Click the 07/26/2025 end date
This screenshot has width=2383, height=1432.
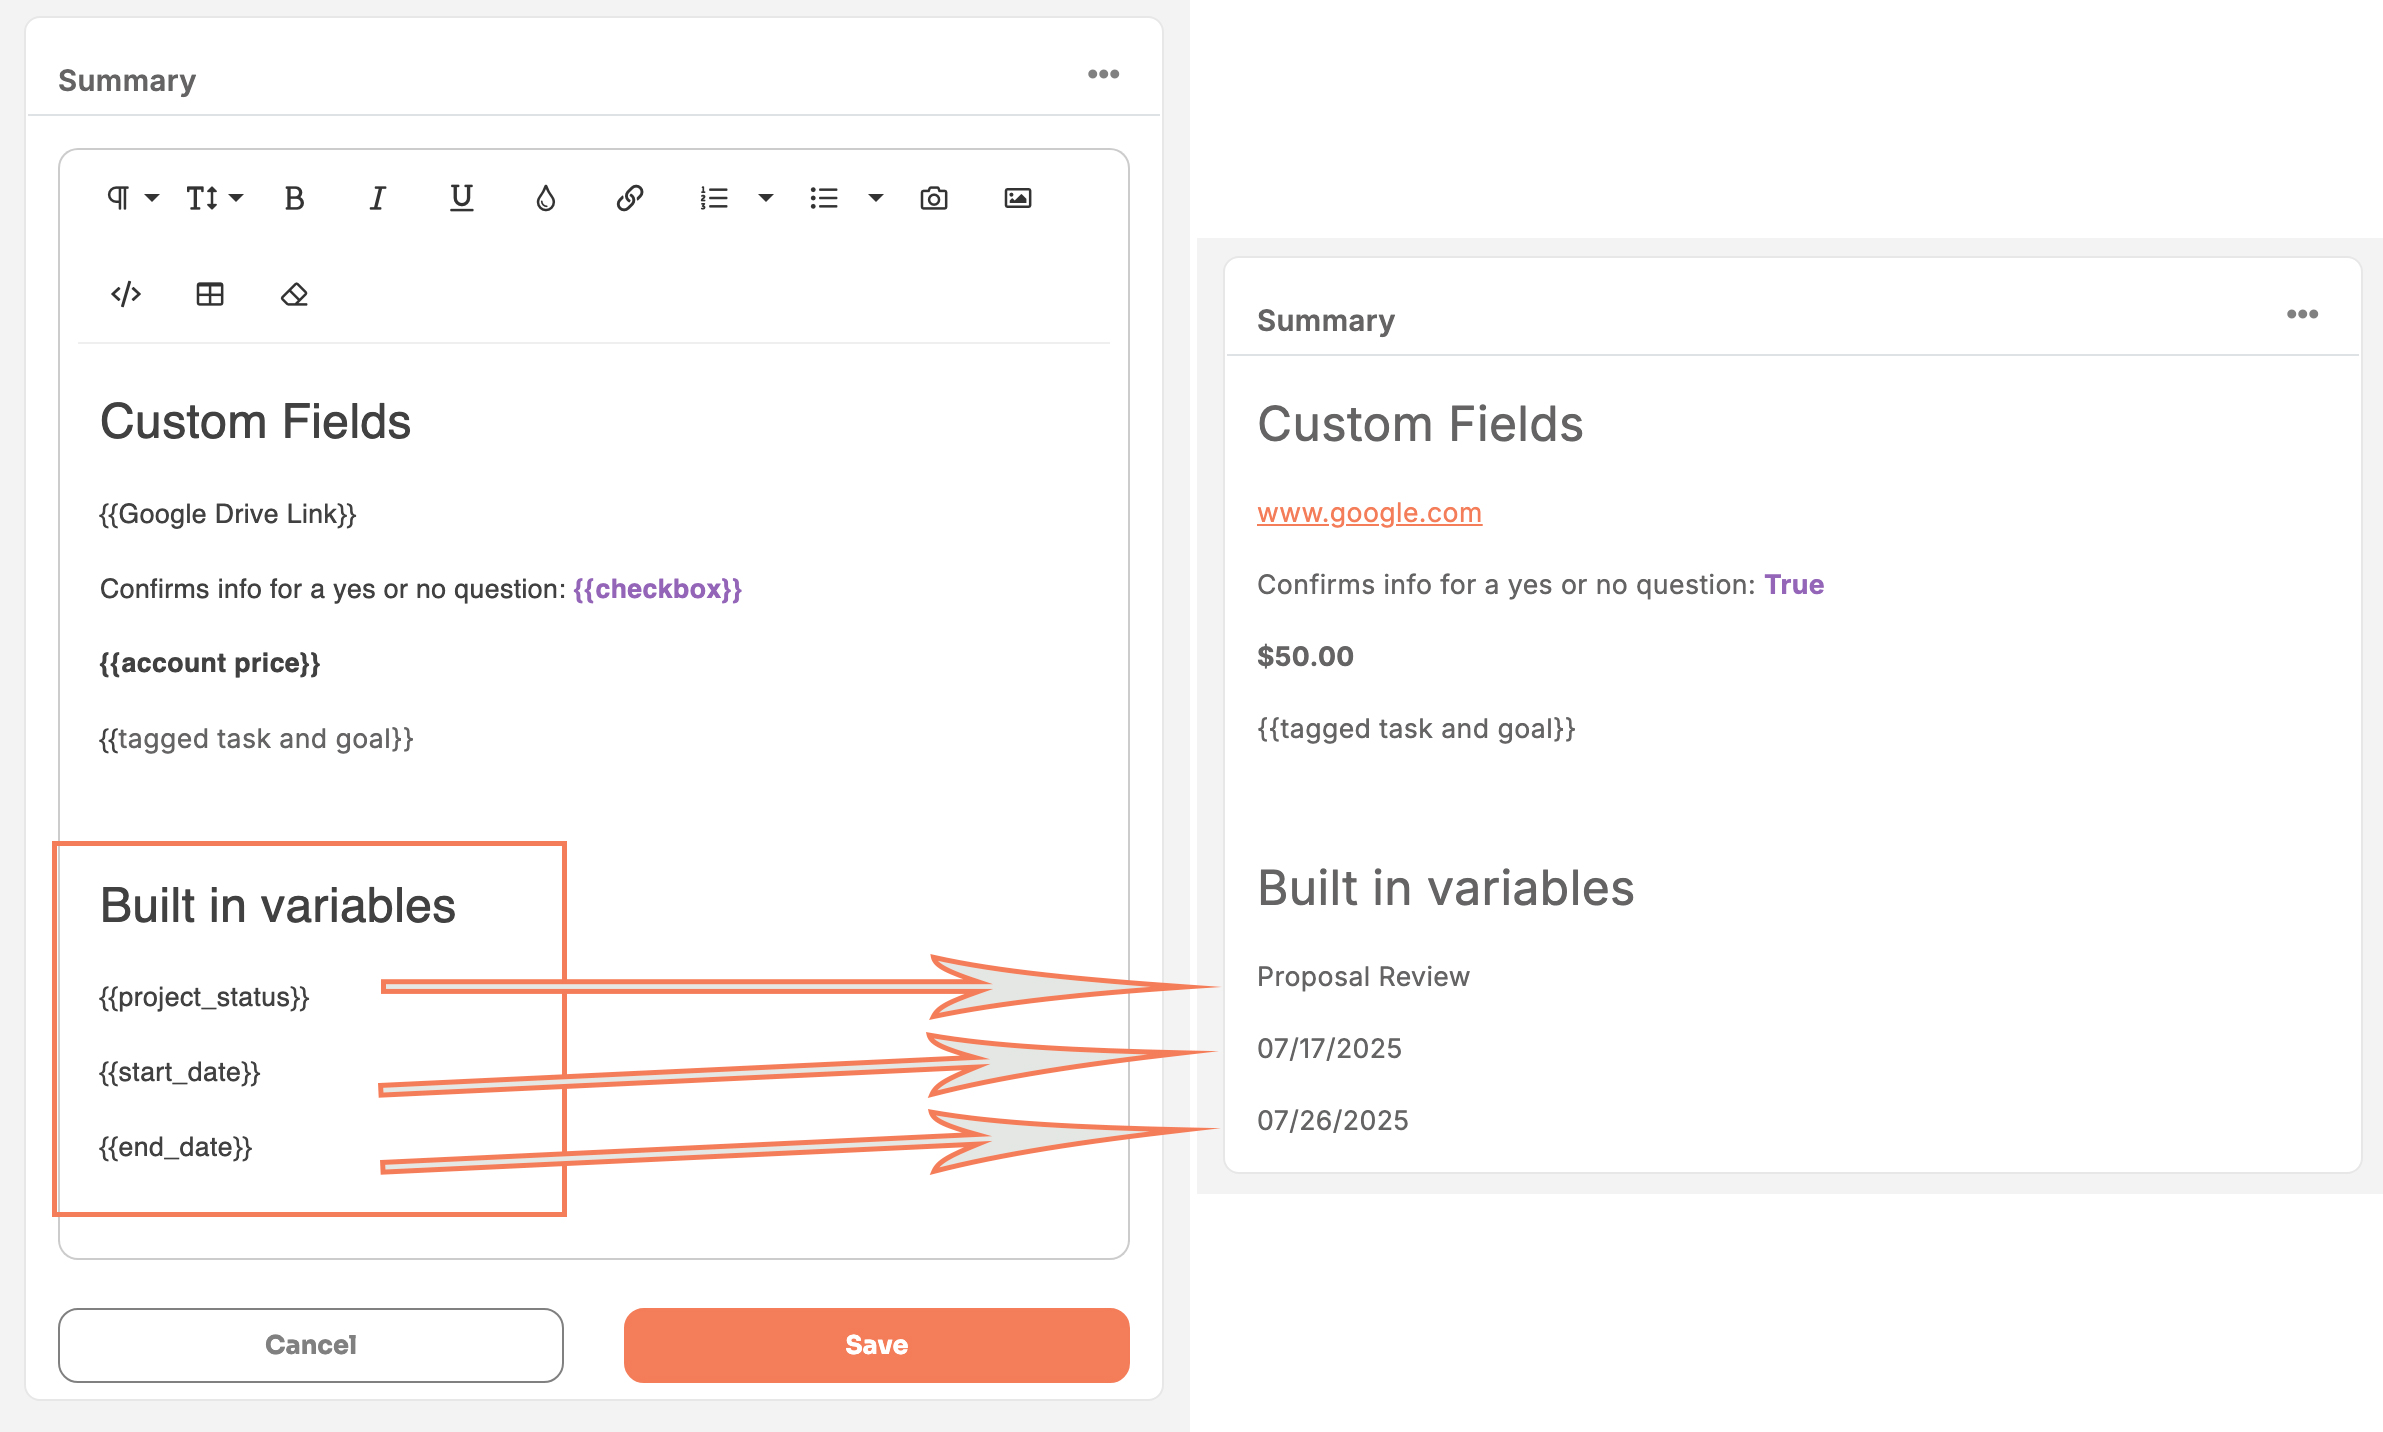pos(1332,1120)
